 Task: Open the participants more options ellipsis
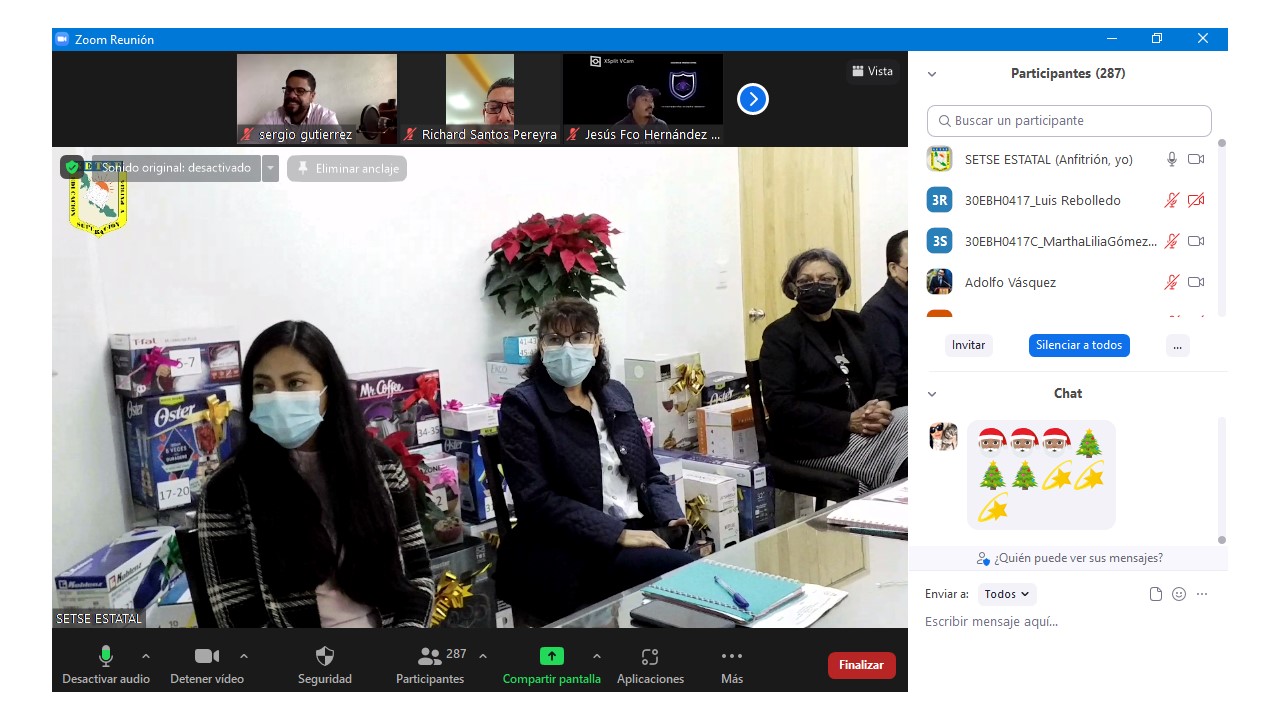click(x=1177, y=345)
